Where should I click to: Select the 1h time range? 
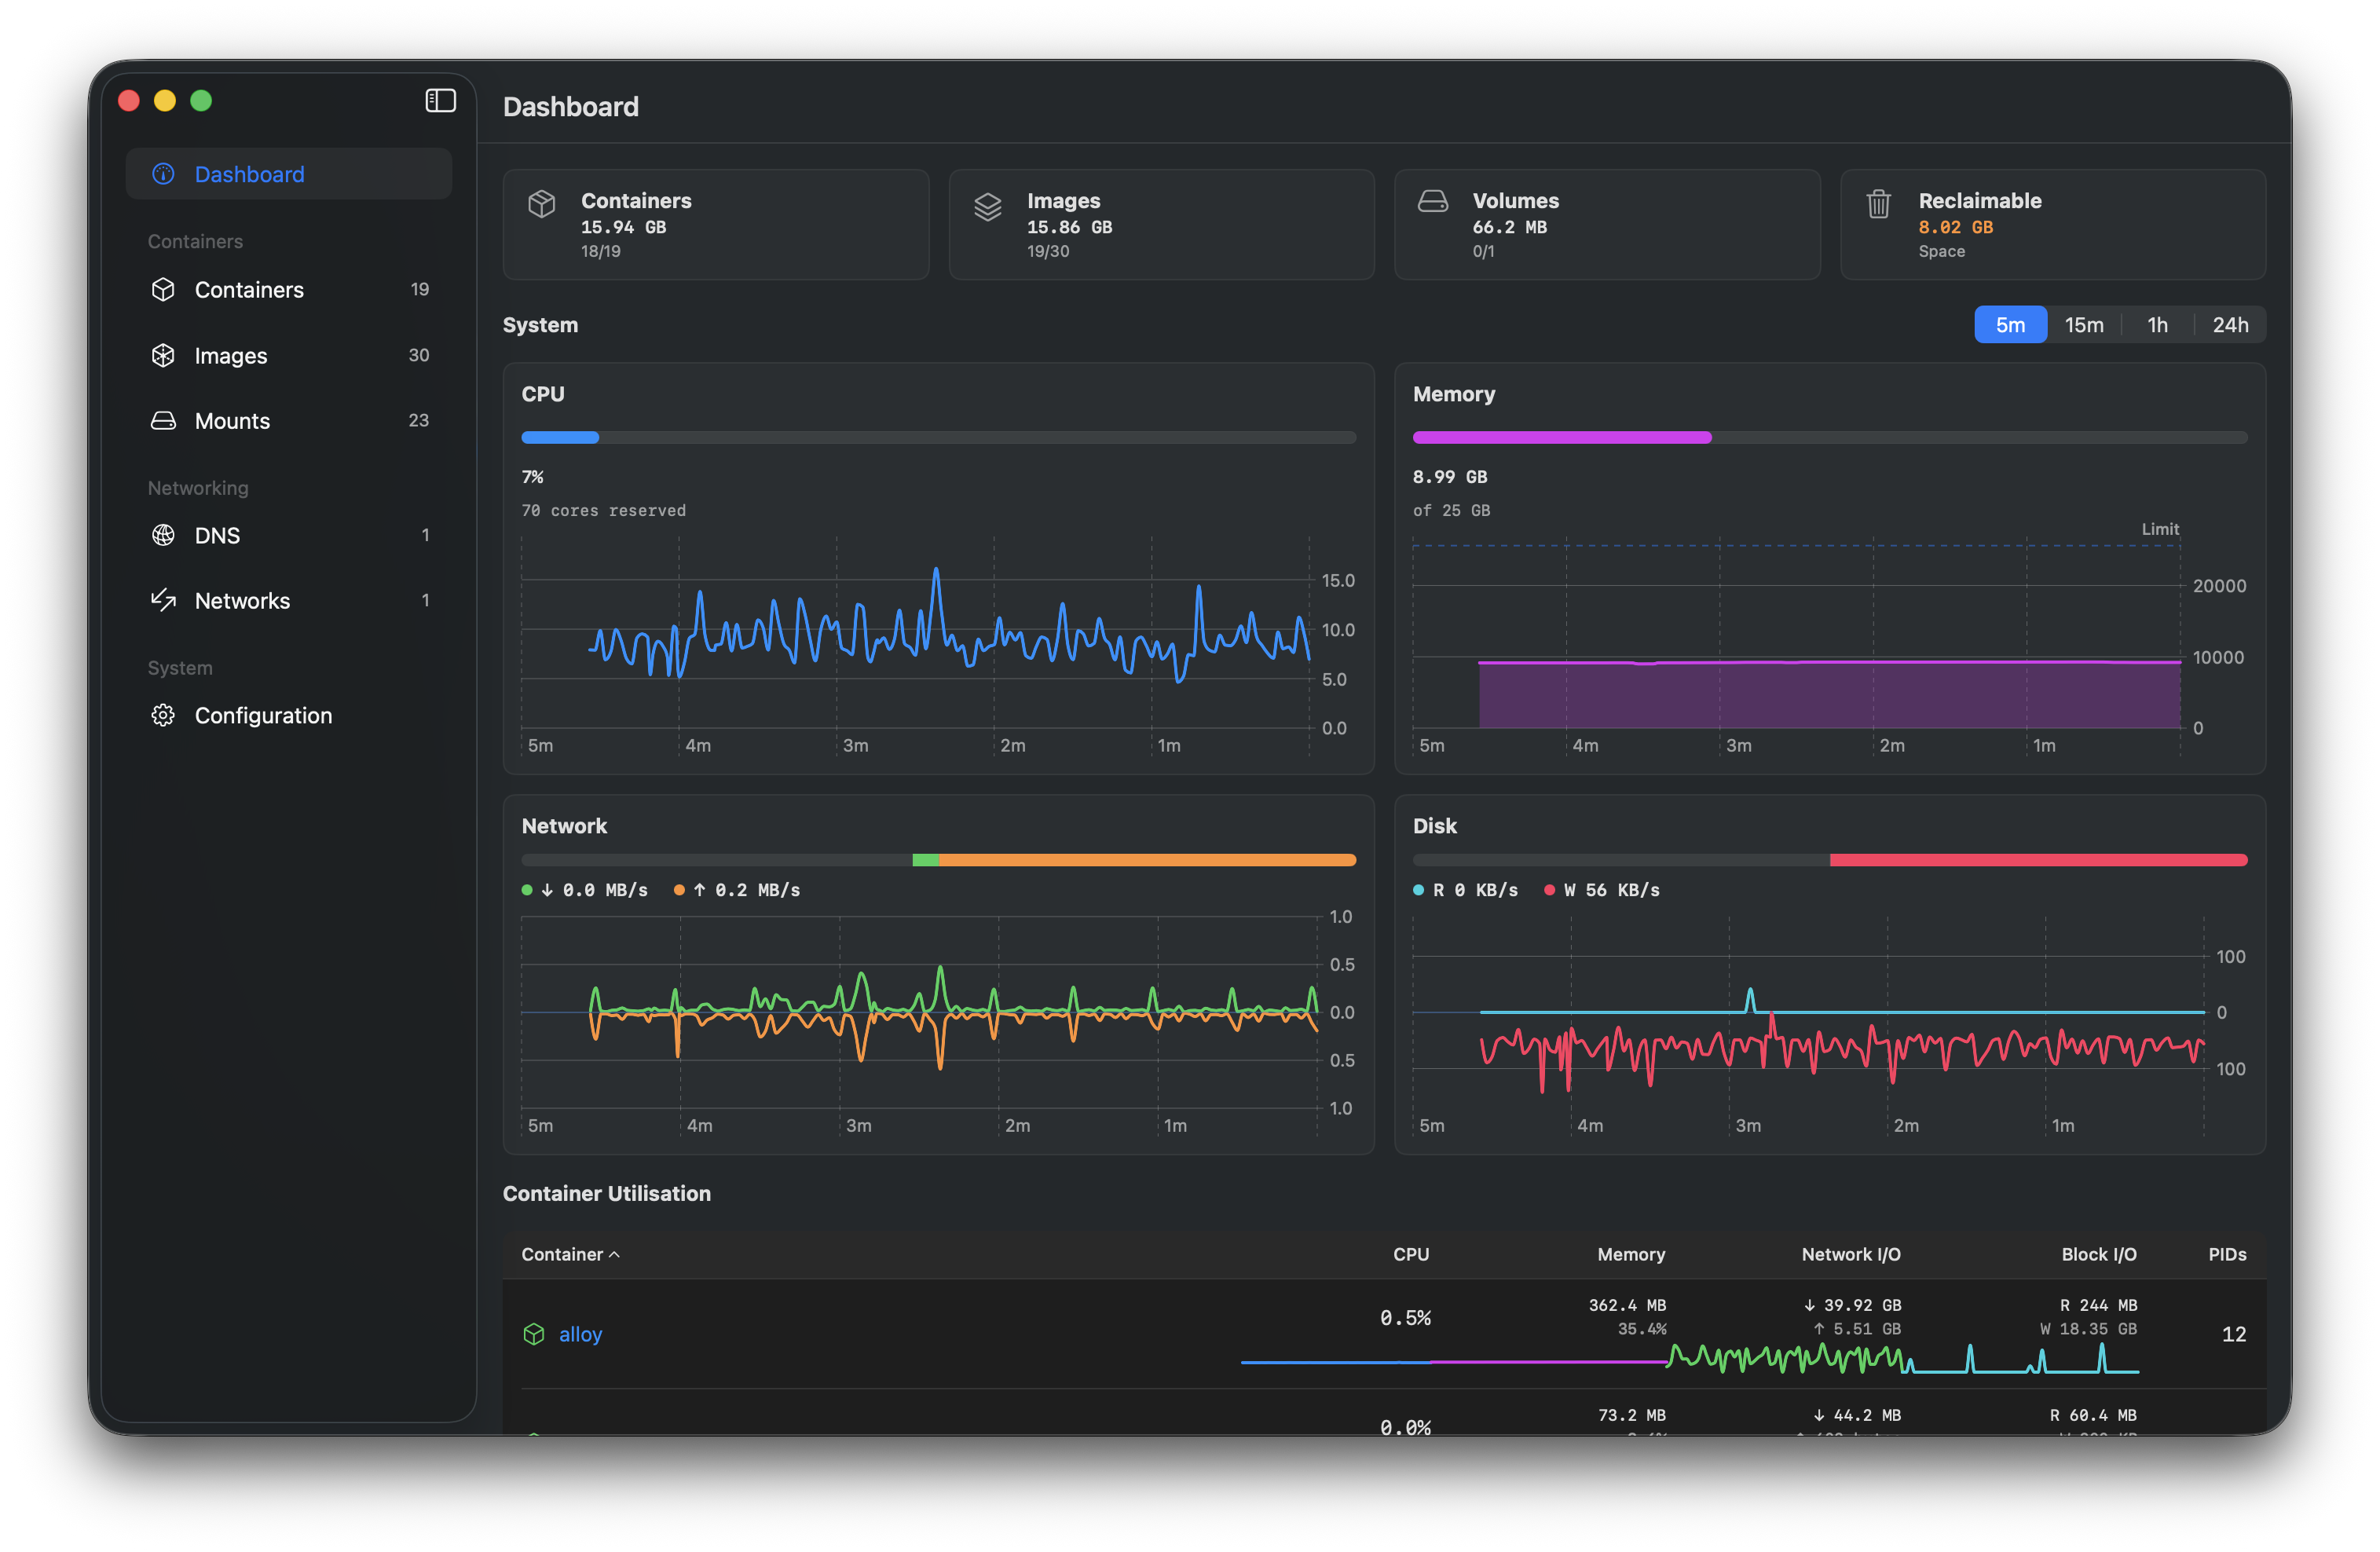[x=2157, y=325]
